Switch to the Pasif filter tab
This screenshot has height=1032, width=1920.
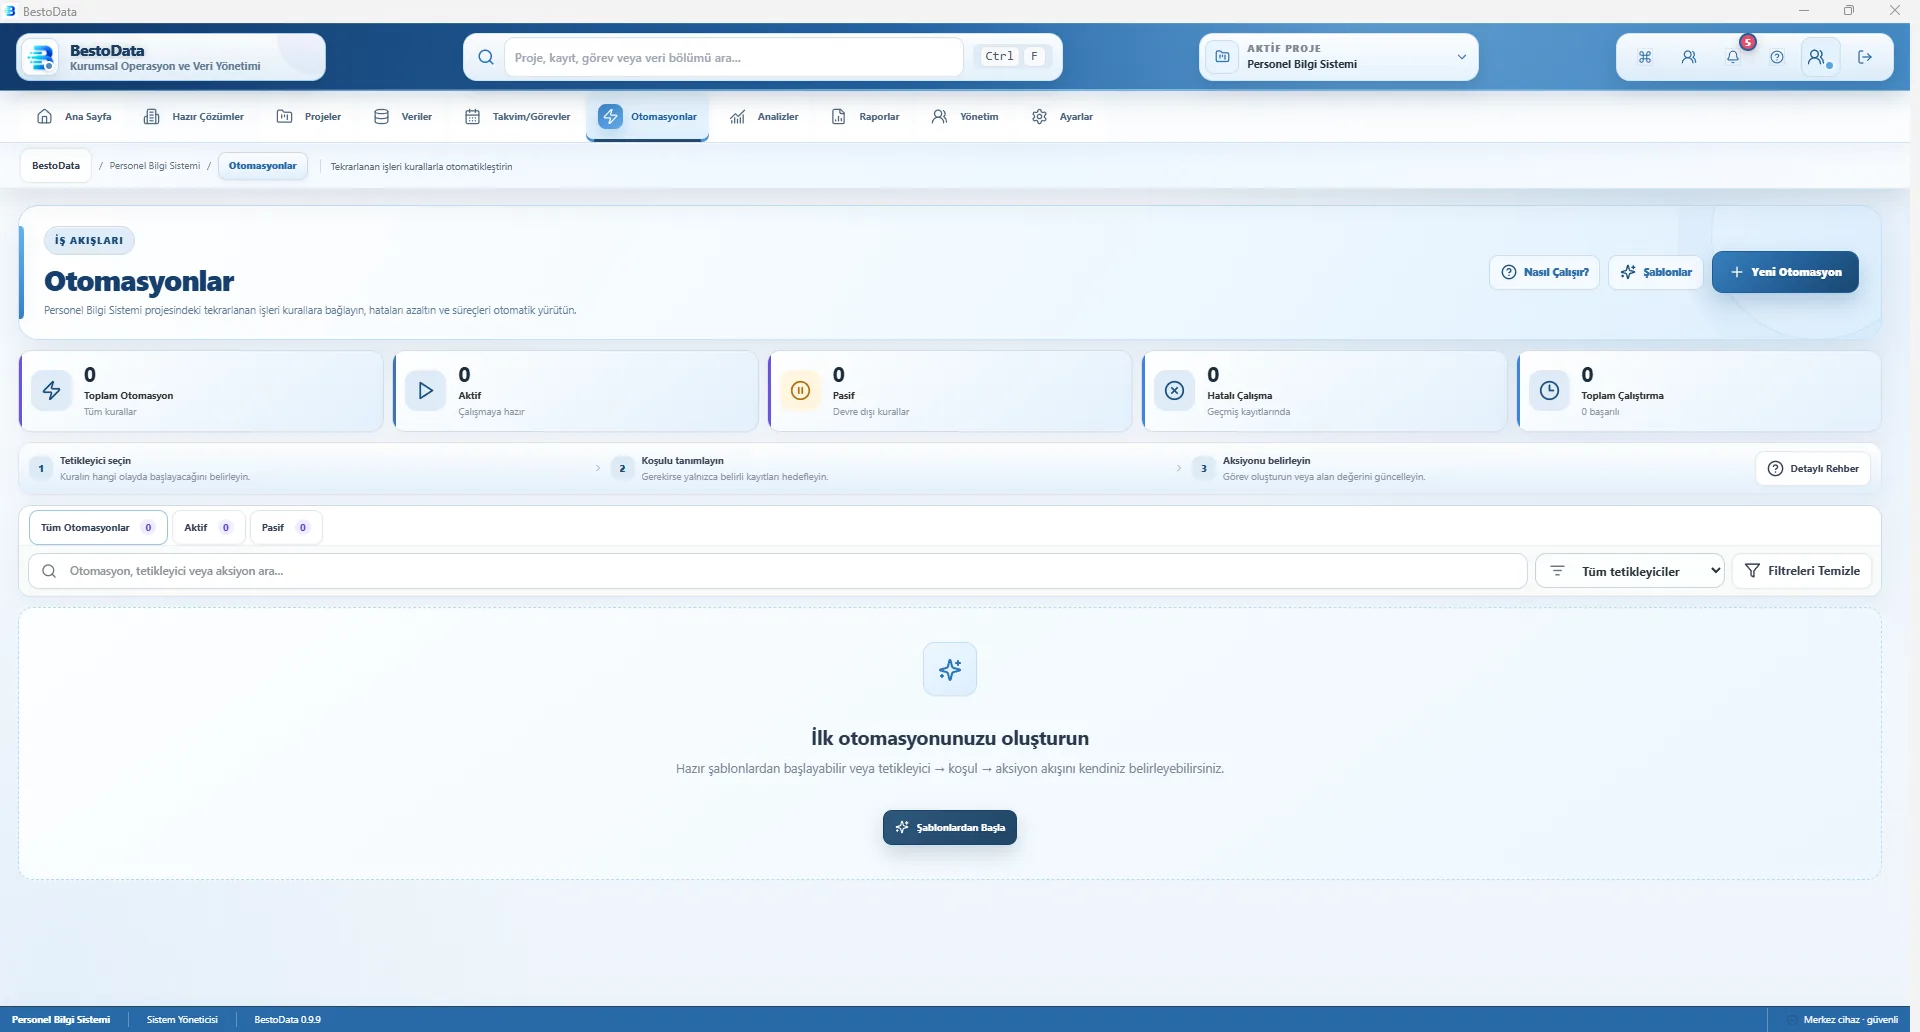(286, 528)
